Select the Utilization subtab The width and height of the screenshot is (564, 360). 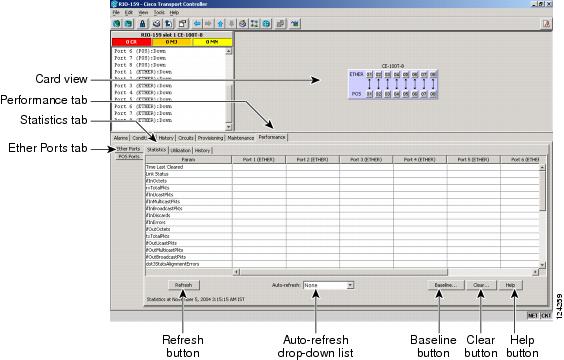pos(180,150)
